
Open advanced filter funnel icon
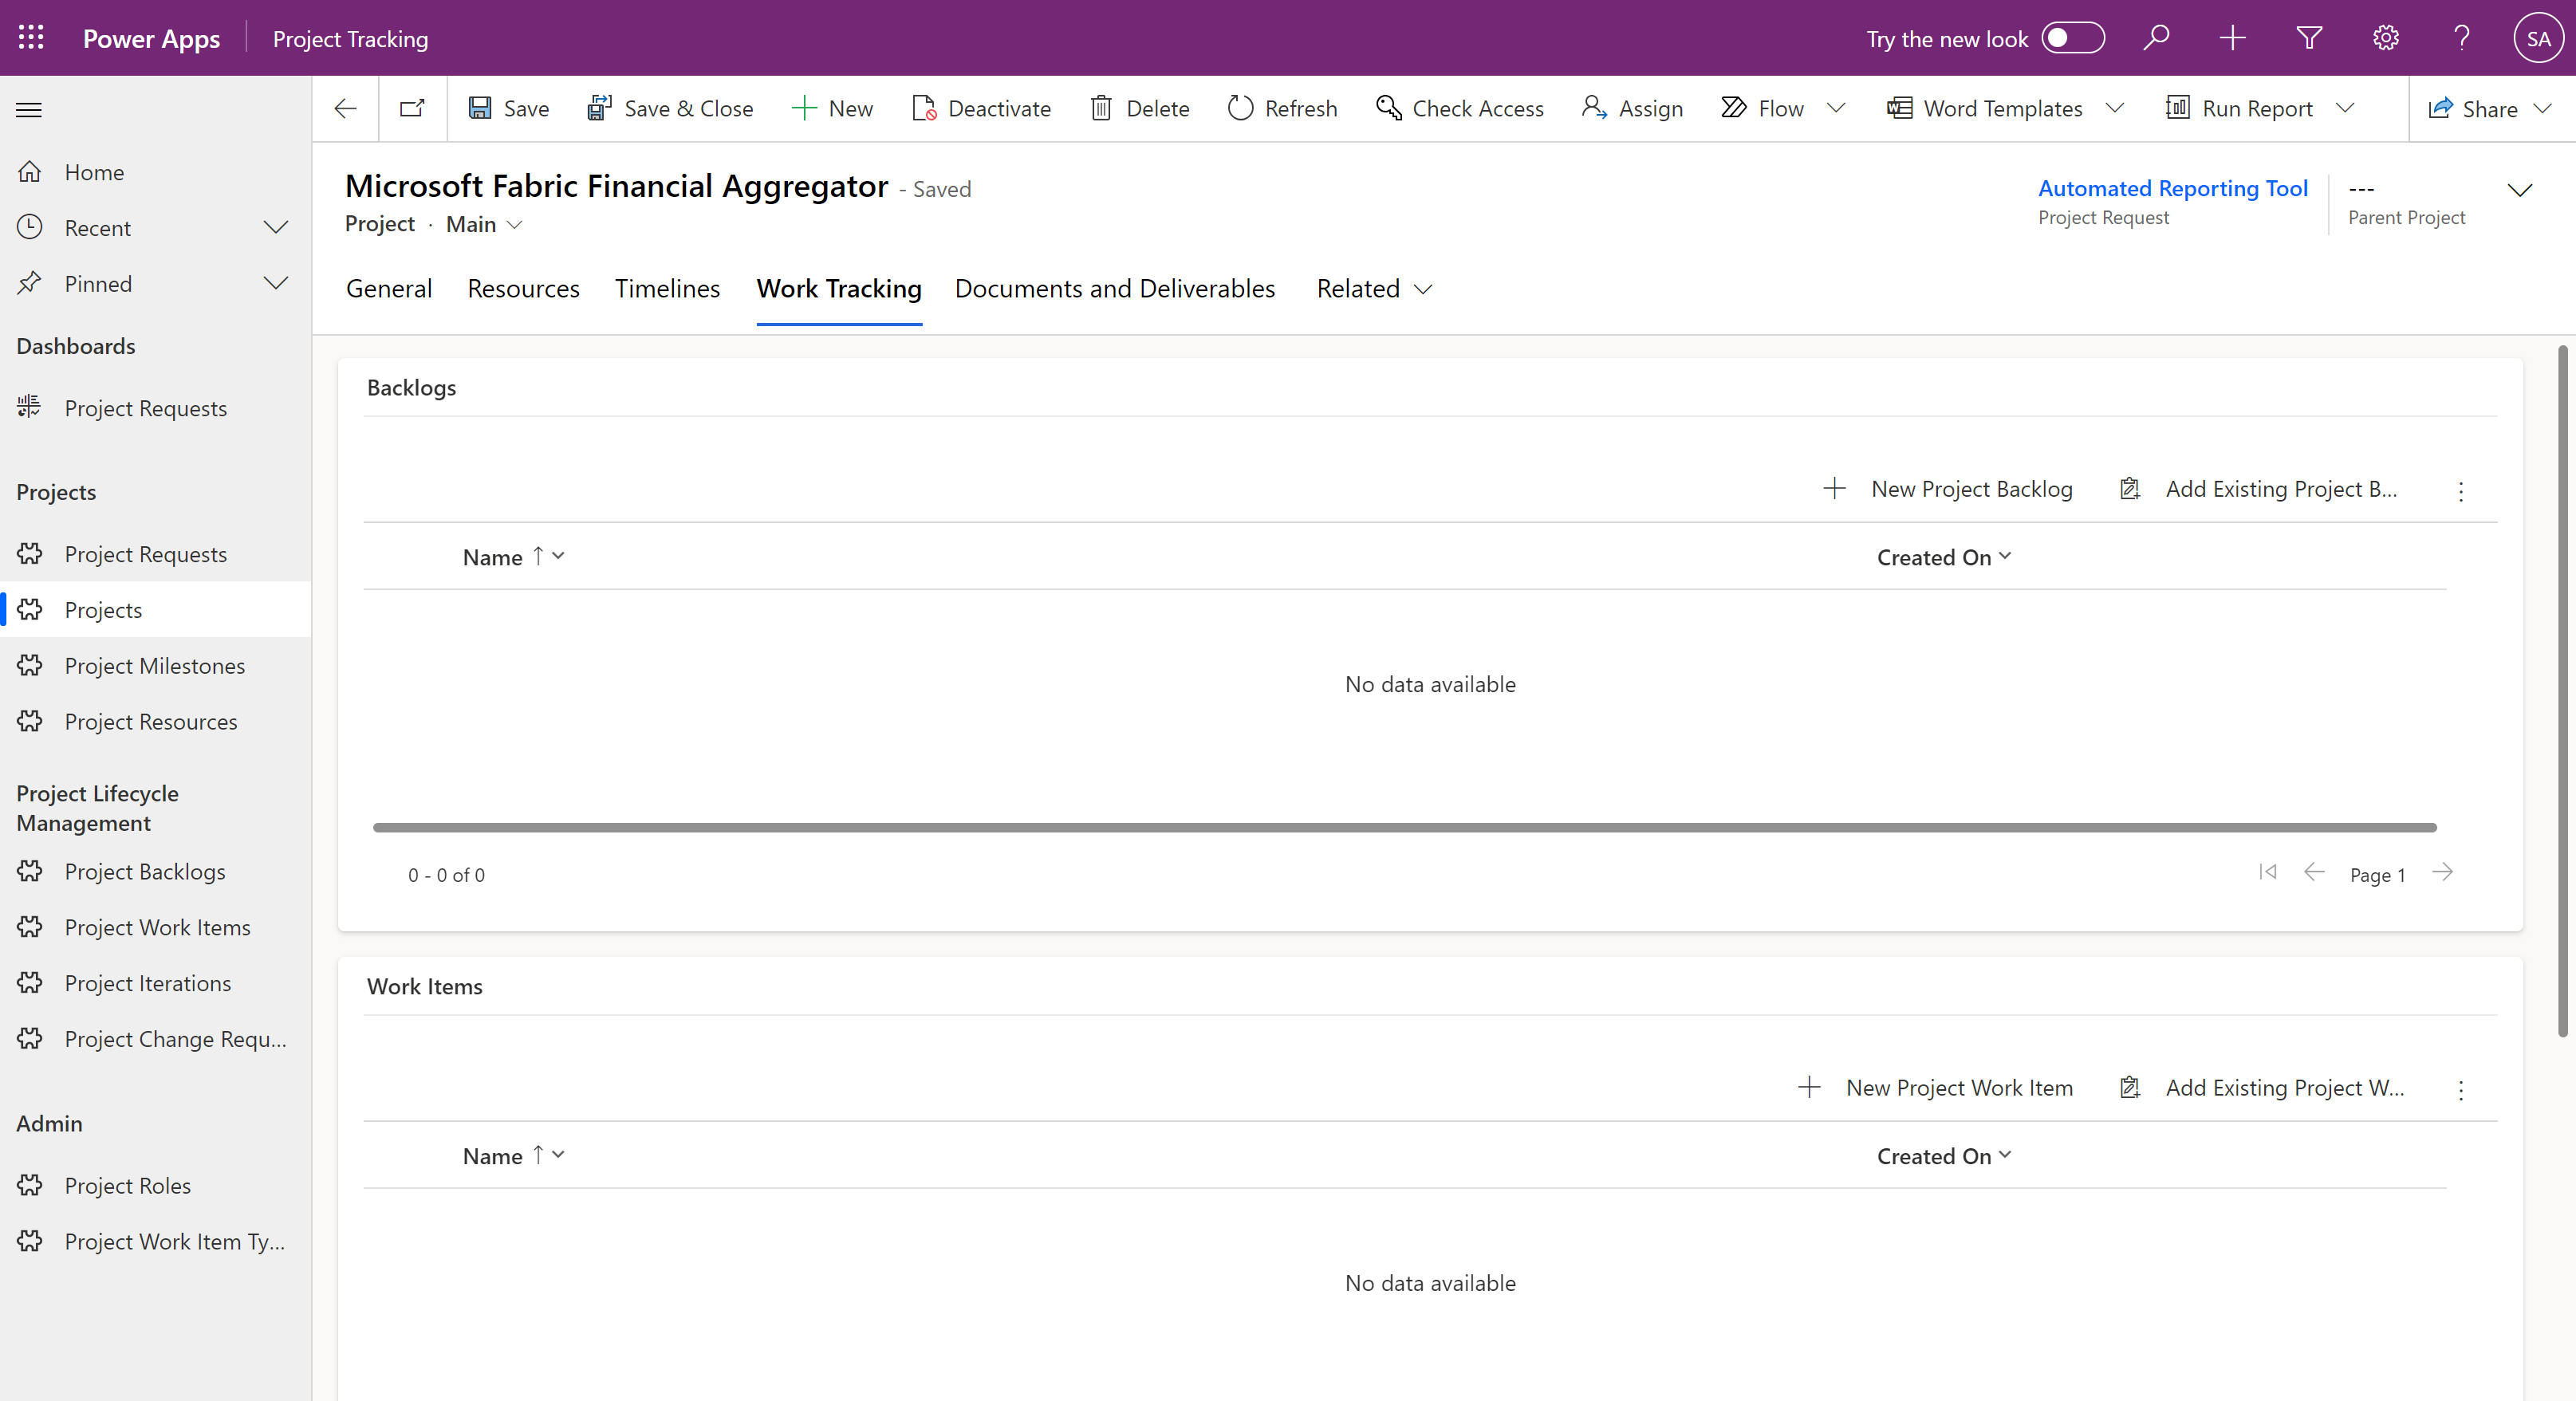[x=2309, y=38]
